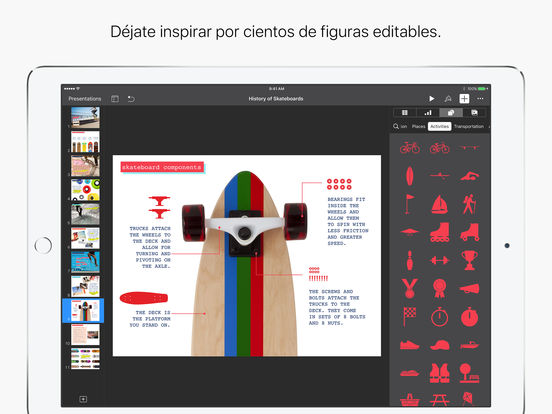Insert the speedboat shape

tap(470, 345)
